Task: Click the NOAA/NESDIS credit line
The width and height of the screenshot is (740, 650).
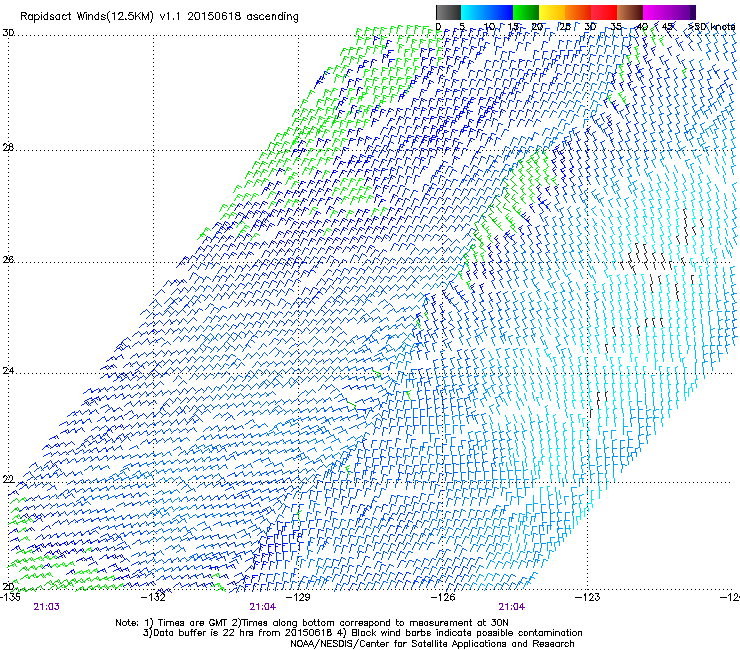Action: pyautogui.click(x=432, y=644)
